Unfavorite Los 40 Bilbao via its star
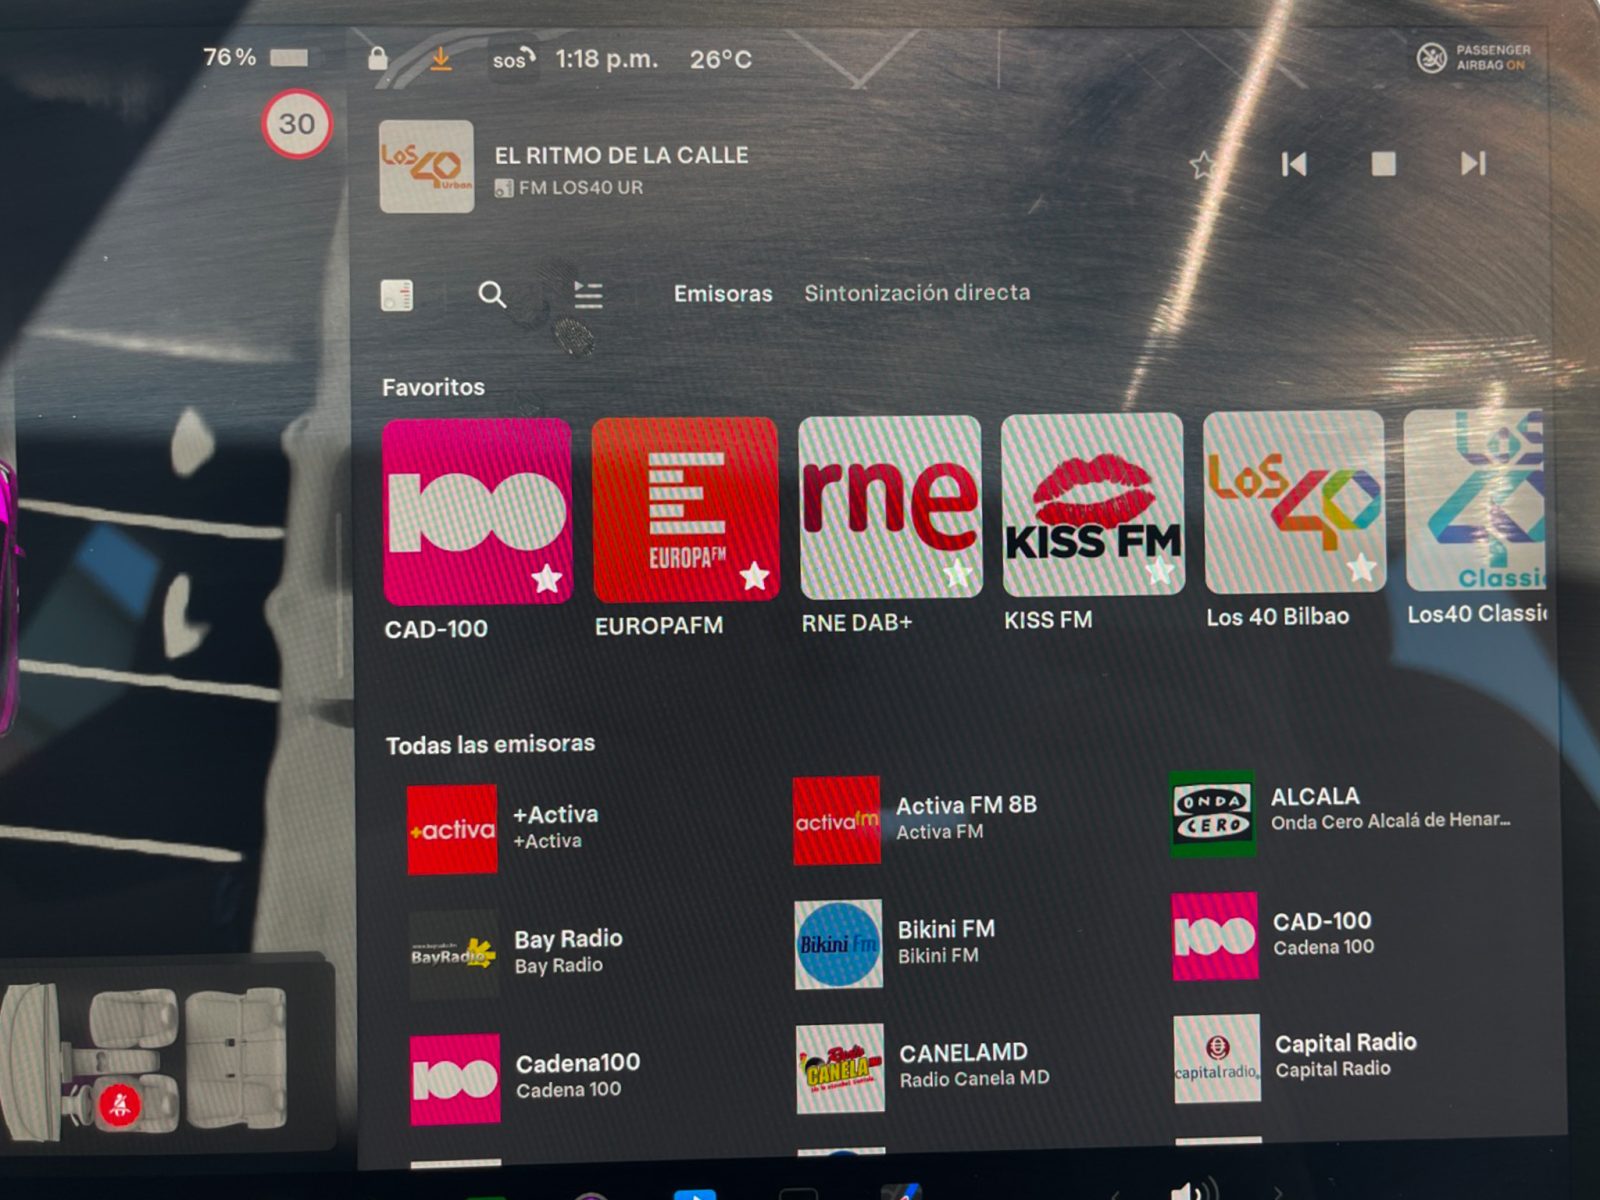 click(1361, 568)
